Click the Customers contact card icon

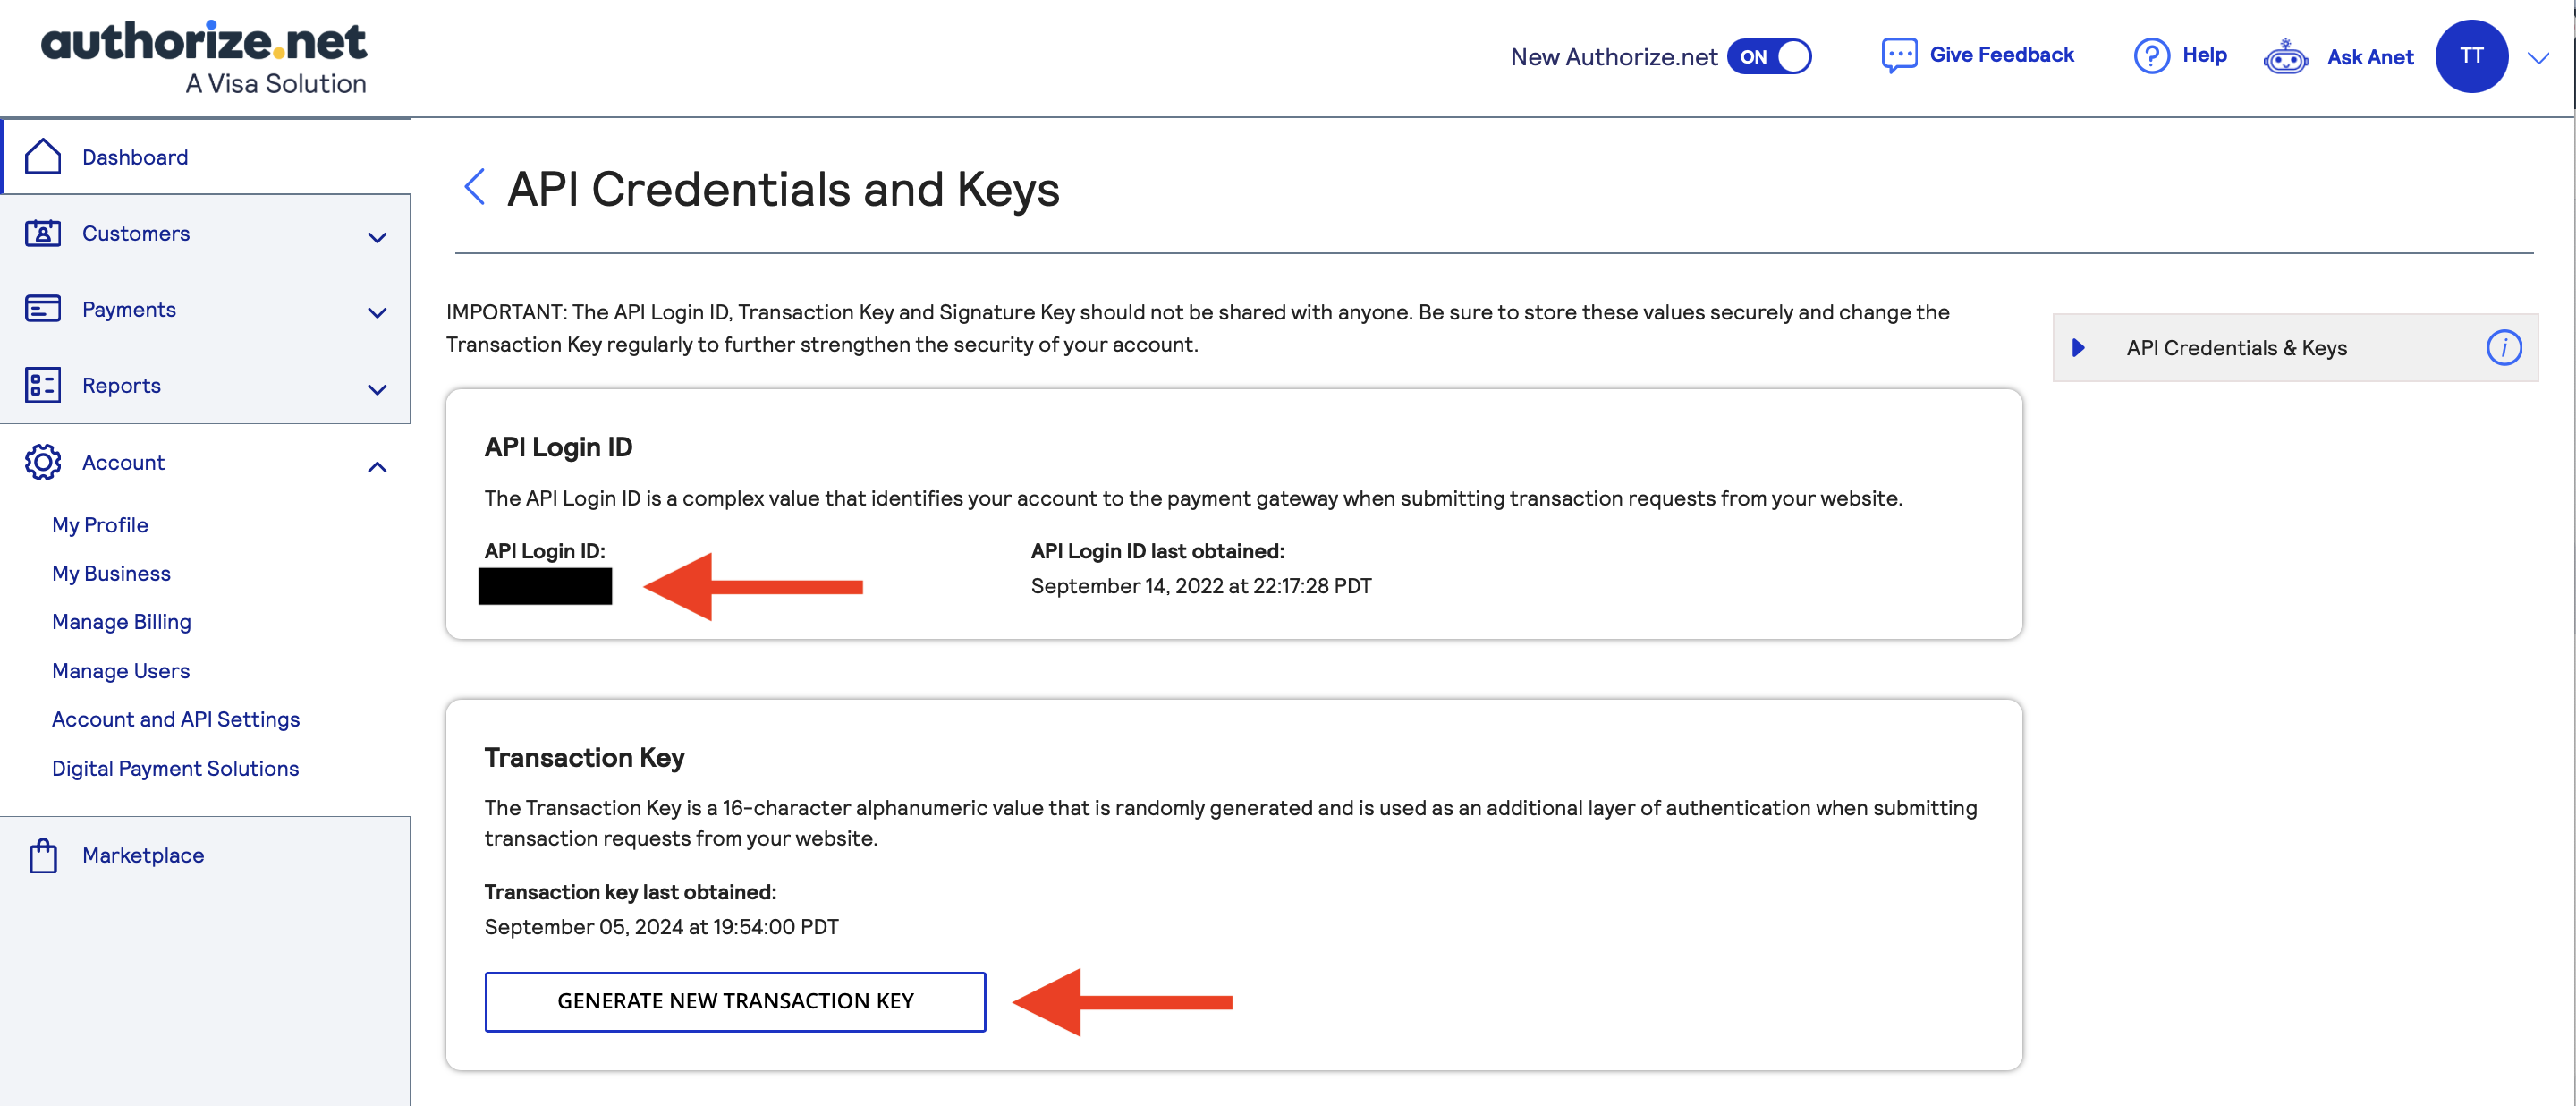(x=43, y=233)
